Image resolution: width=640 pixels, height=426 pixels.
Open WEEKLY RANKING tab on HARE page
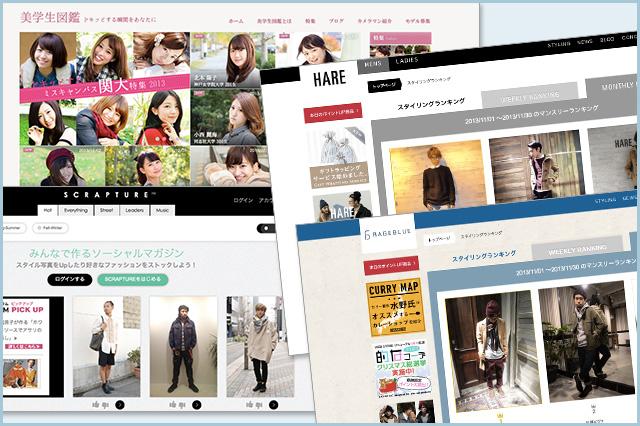click(530, 96)
